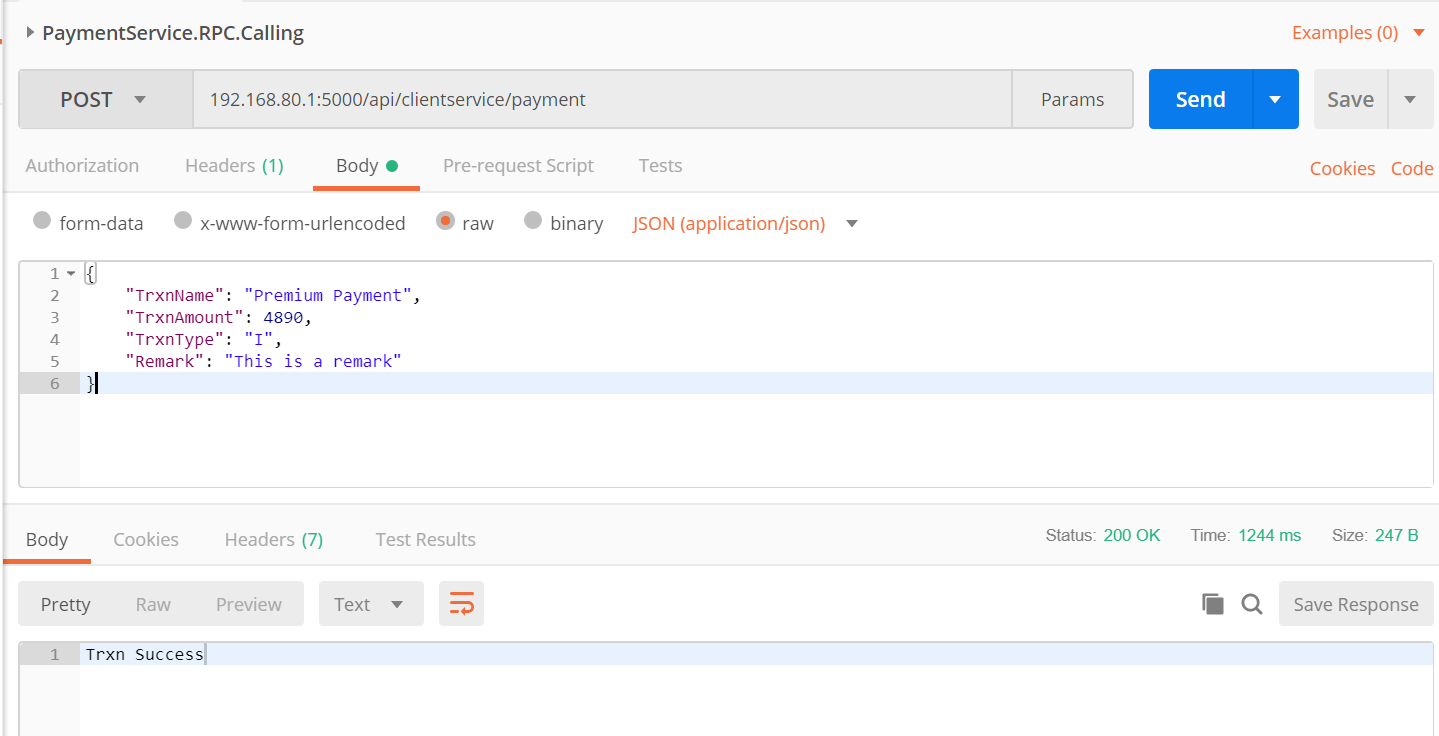Screen dimensions: 1439x736
Task: Open the response Text format dropdown
Action: tap(371, 604)
